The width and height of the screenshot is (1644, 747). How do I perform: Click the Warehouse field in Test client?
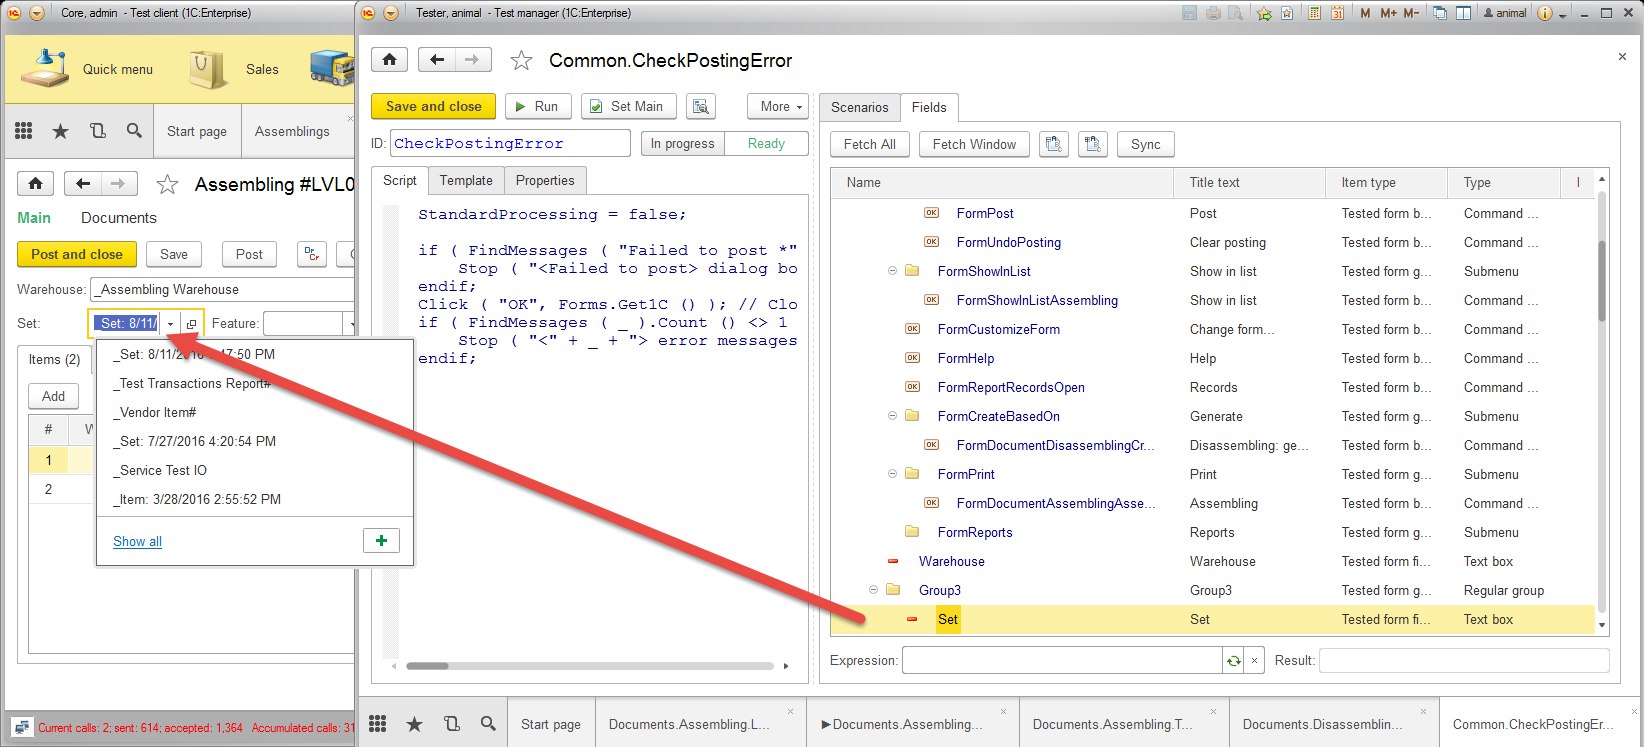point(224,289)
